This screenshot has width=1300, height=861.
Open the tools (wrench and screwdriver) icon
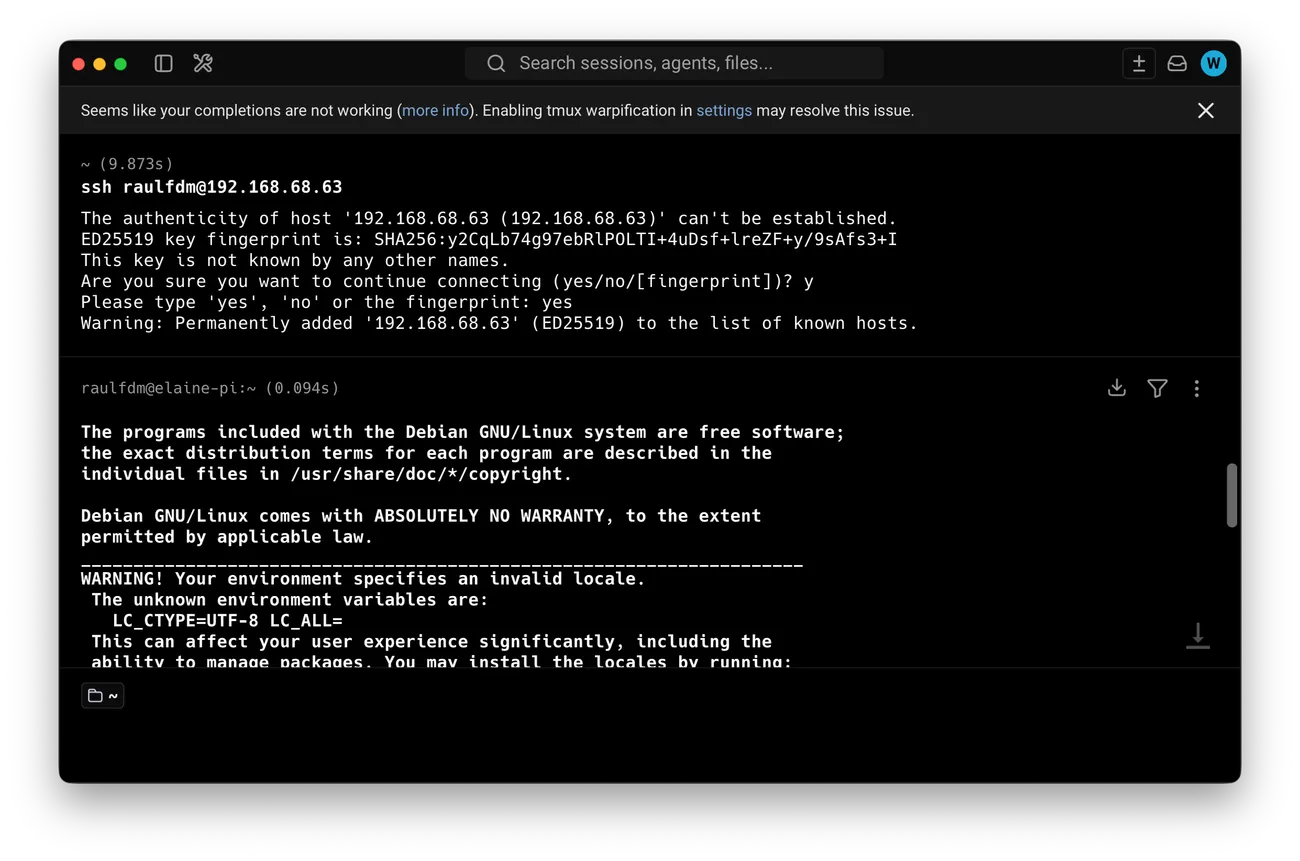203,64
